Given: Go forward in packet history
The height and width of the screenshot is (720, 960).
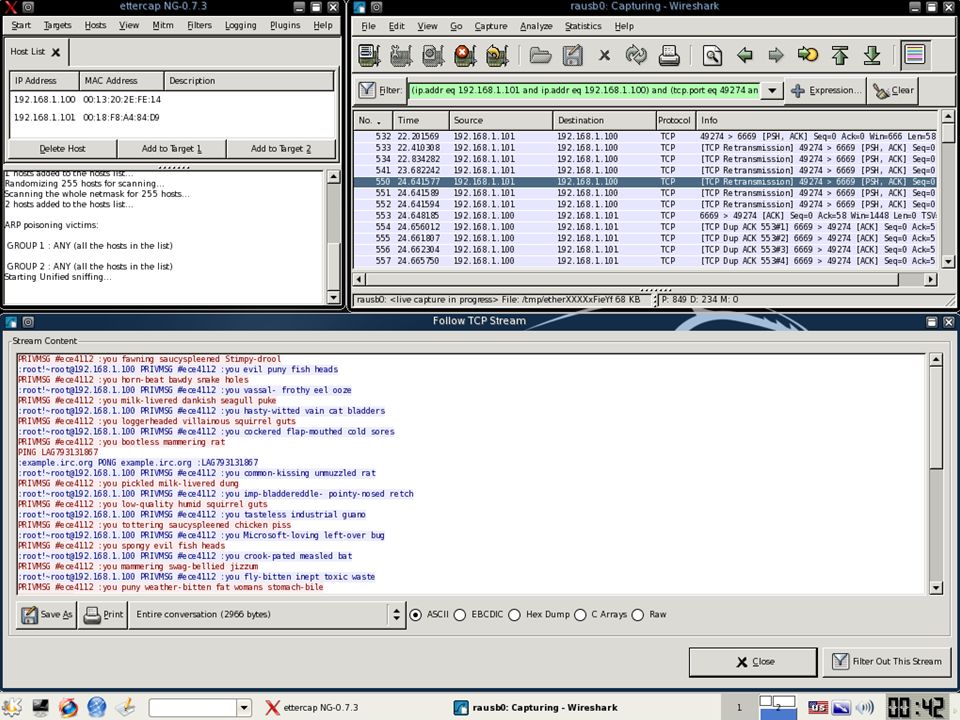Looking at the screenshot, I should coord(776,55).
